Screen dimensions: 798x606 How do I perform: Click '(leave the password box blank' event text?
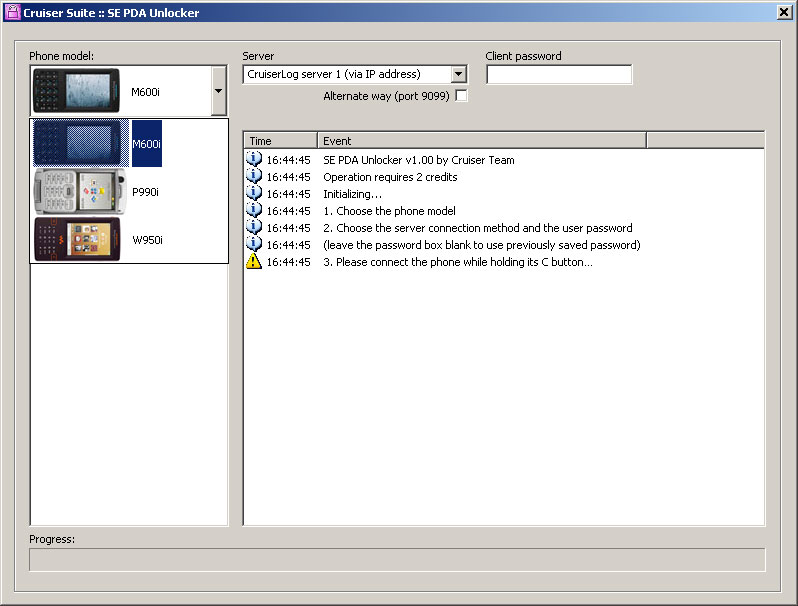coord(482,245)
